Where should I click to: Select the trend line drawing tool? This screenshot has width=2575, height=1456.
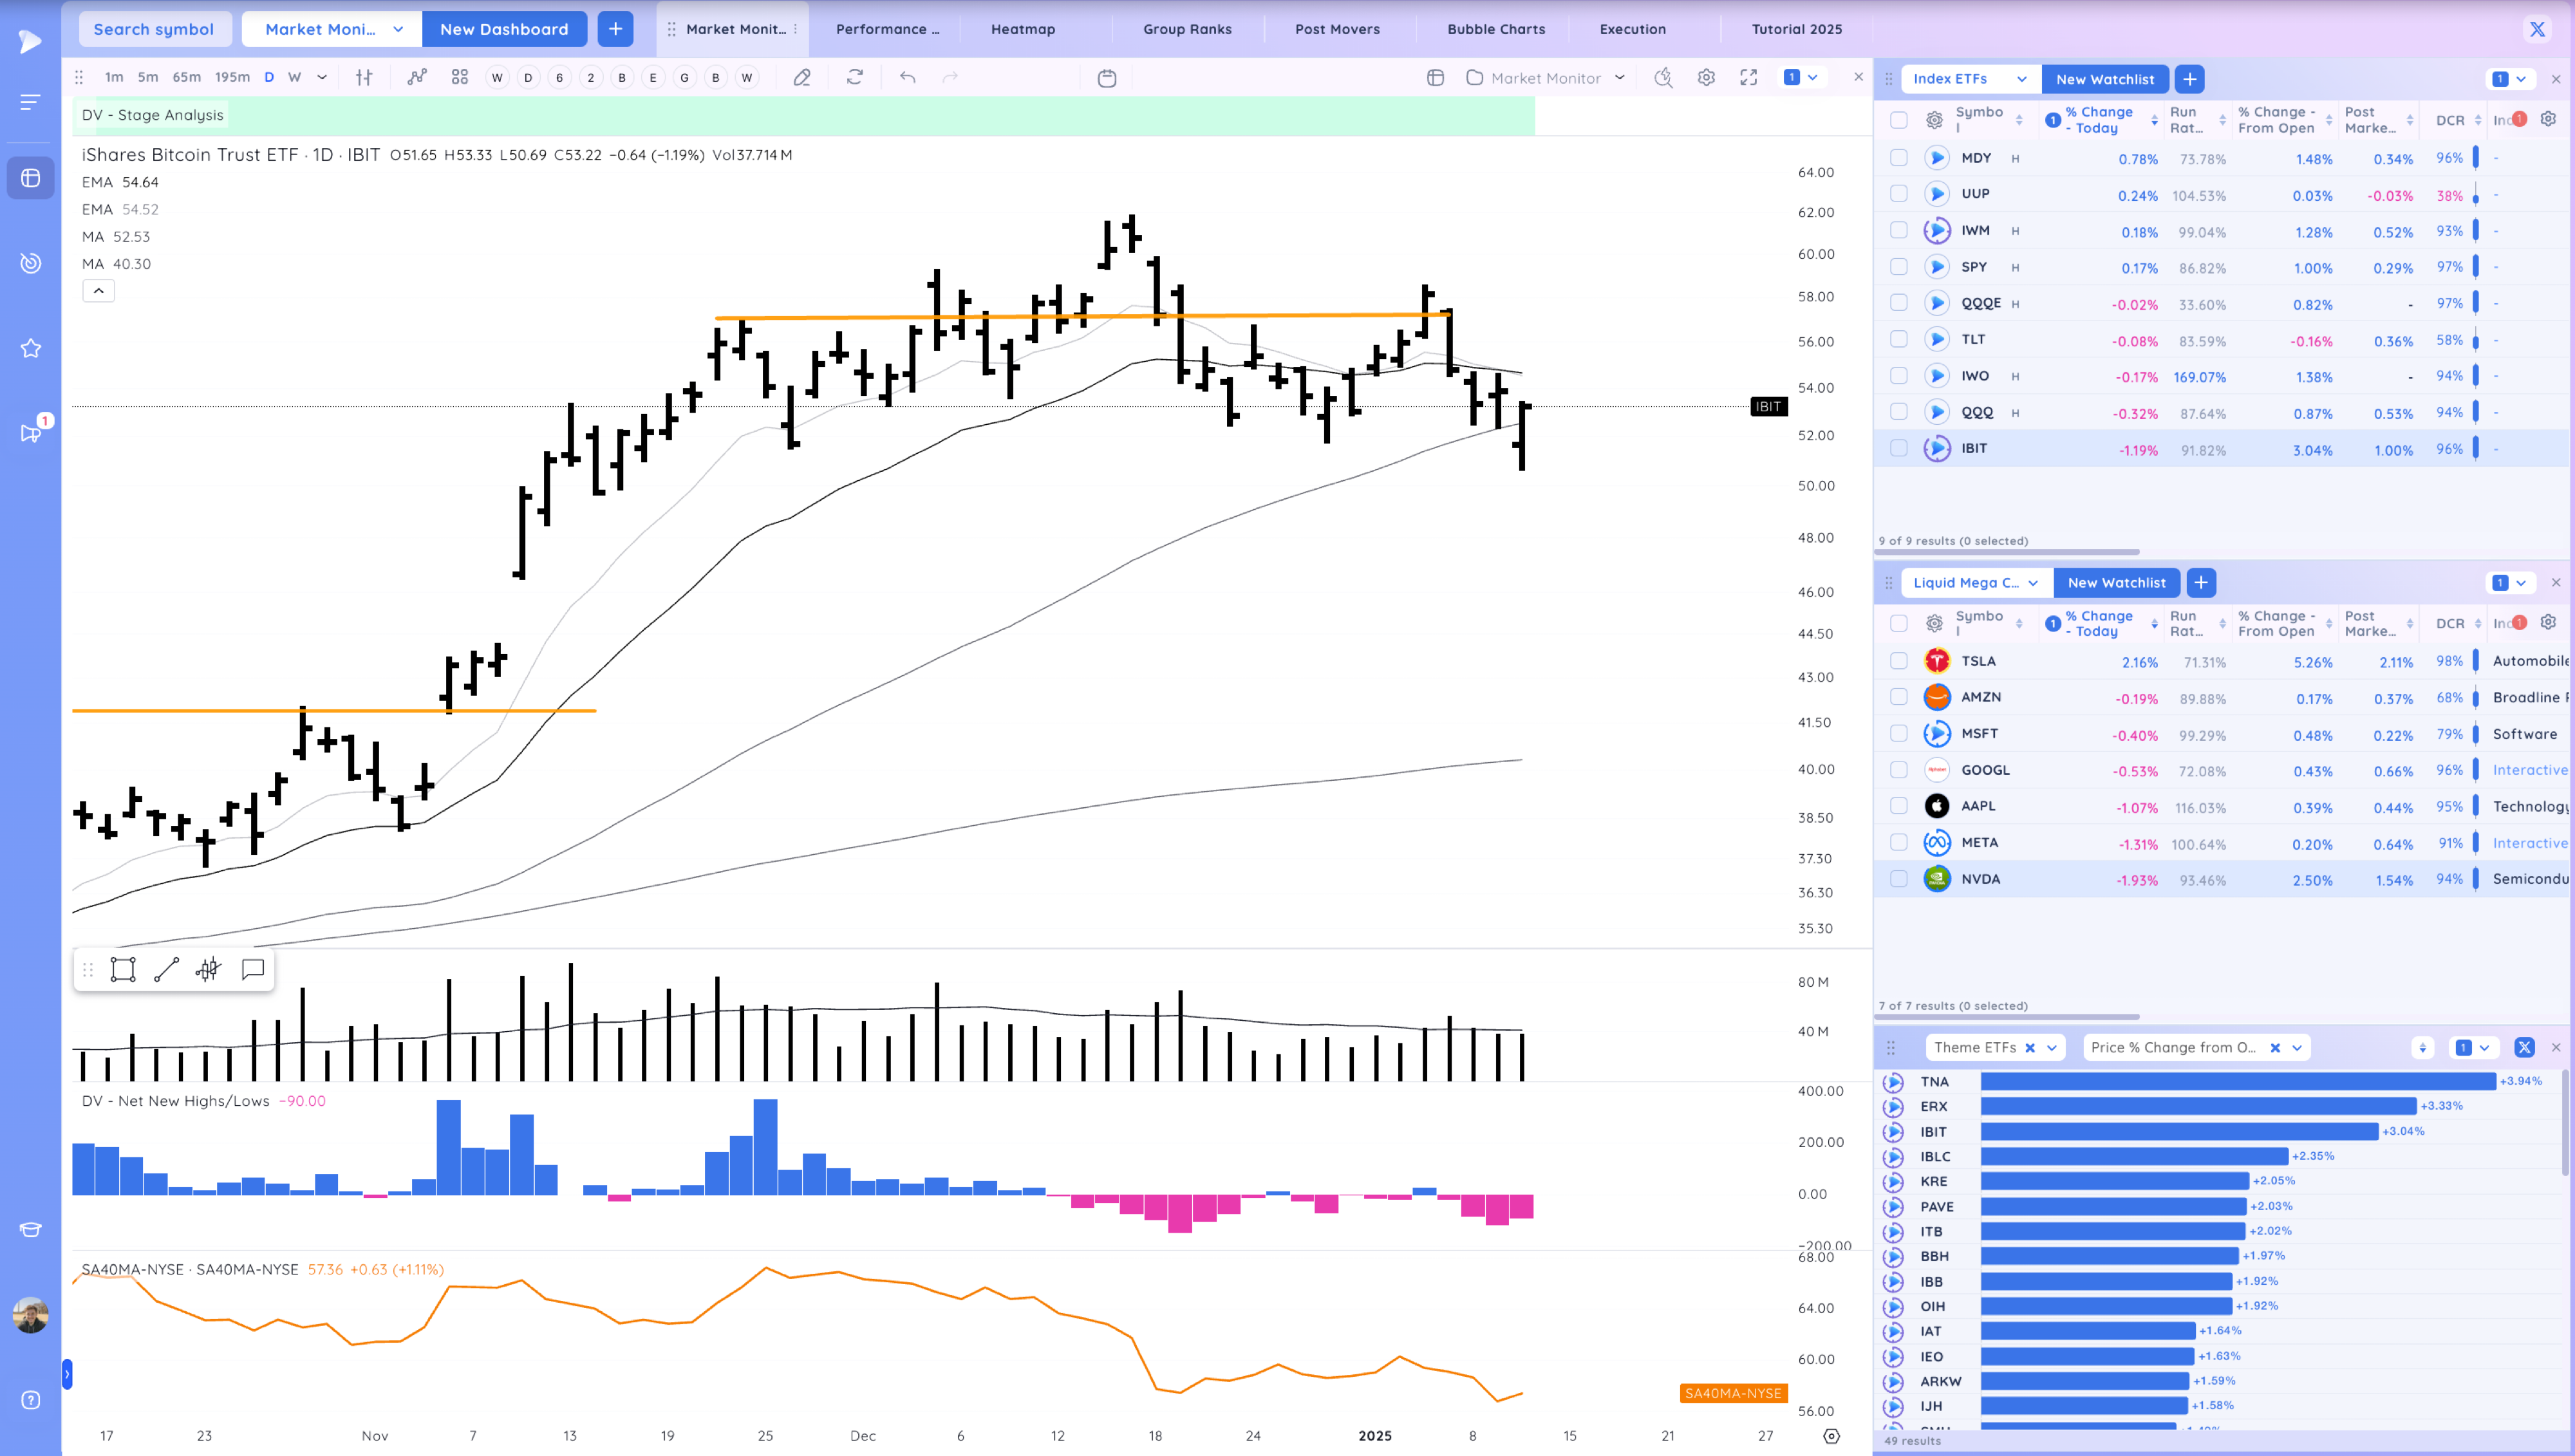[x=166, y=969]
